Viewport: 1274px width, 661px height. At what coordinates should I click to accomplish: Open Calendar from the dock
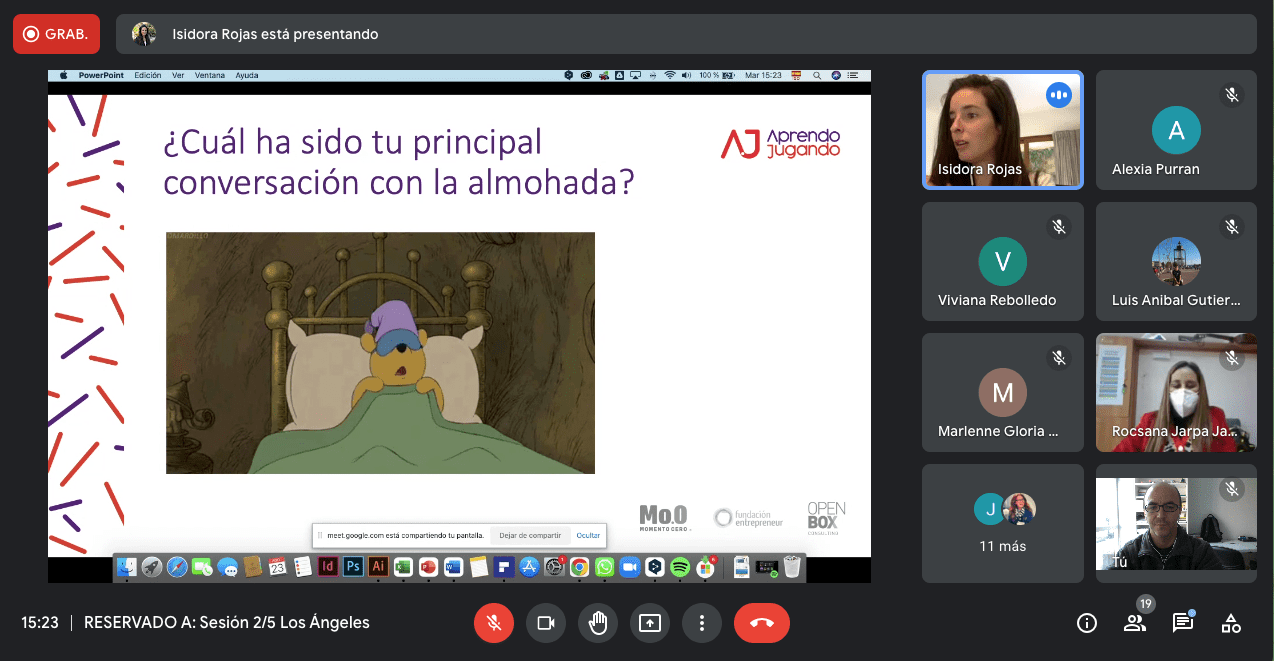click(277, 567)
